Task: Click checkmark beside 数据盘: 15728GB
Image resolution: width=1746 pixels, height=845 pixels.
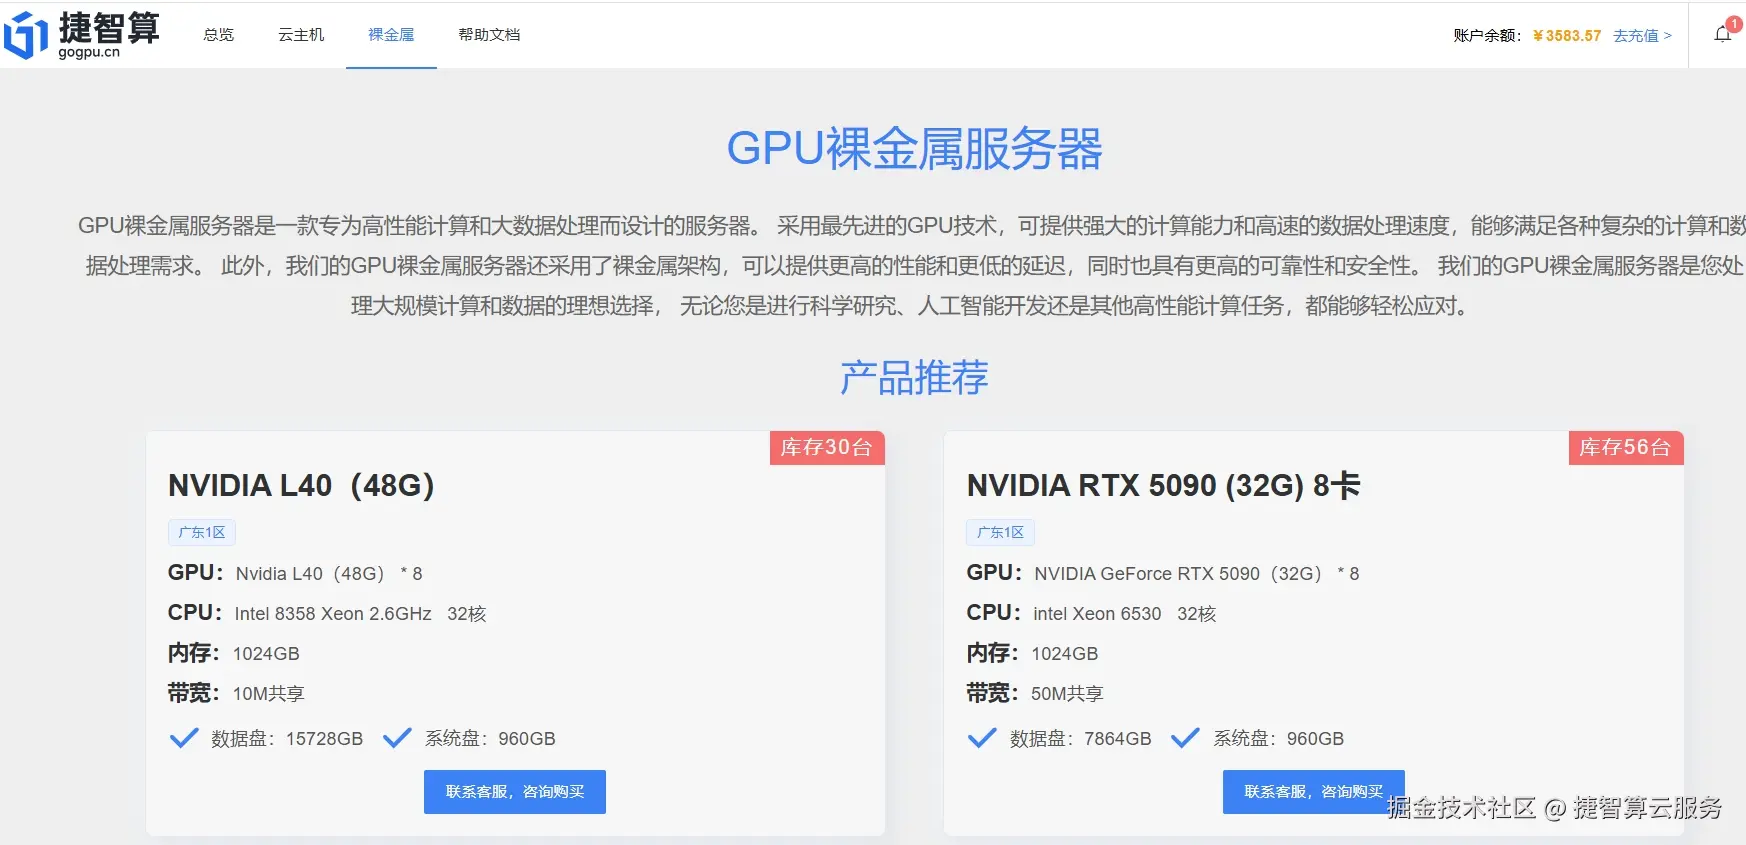Action: 184,738
